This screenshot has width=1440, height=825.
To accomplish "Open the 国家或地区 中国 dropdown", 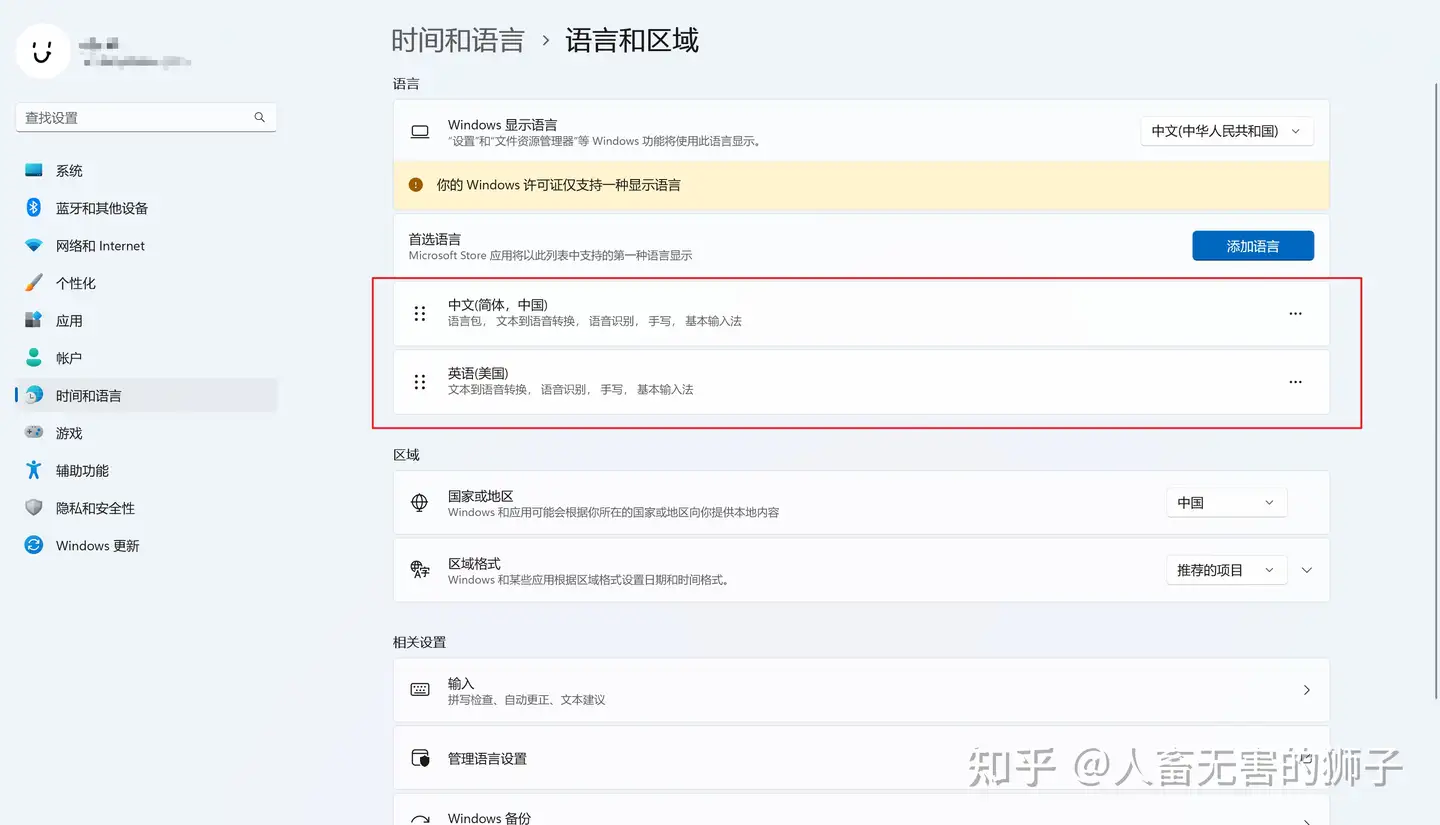I will pos(1227,503).
